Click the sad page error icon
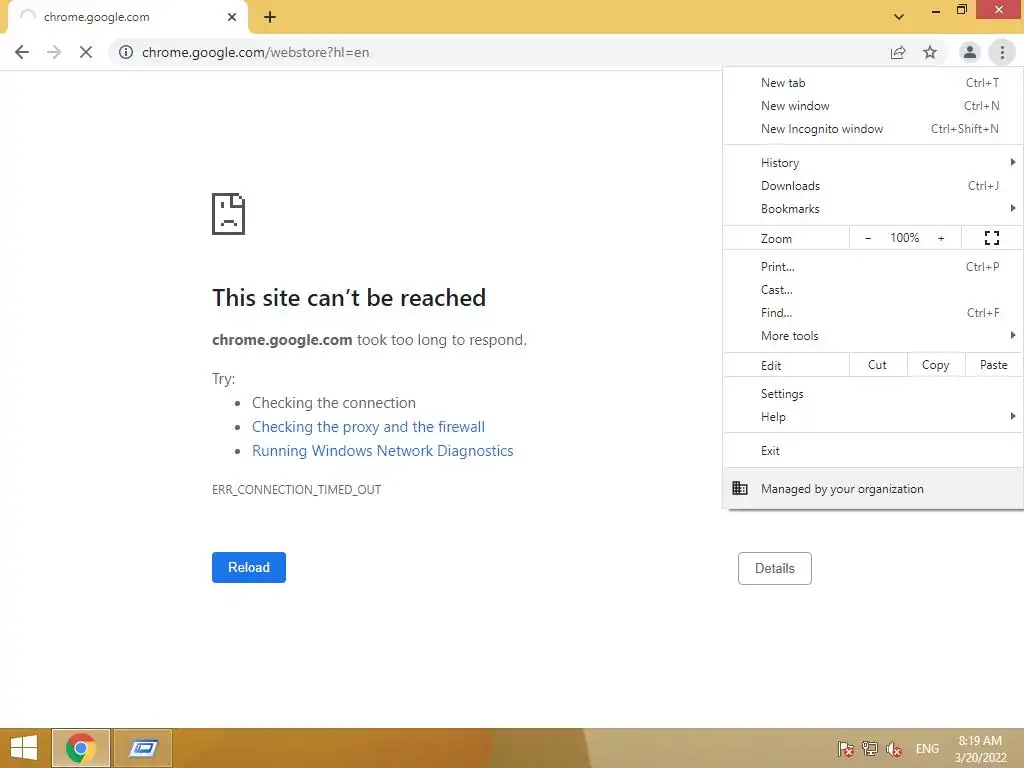1024x768 pixels. coord(229,214)
